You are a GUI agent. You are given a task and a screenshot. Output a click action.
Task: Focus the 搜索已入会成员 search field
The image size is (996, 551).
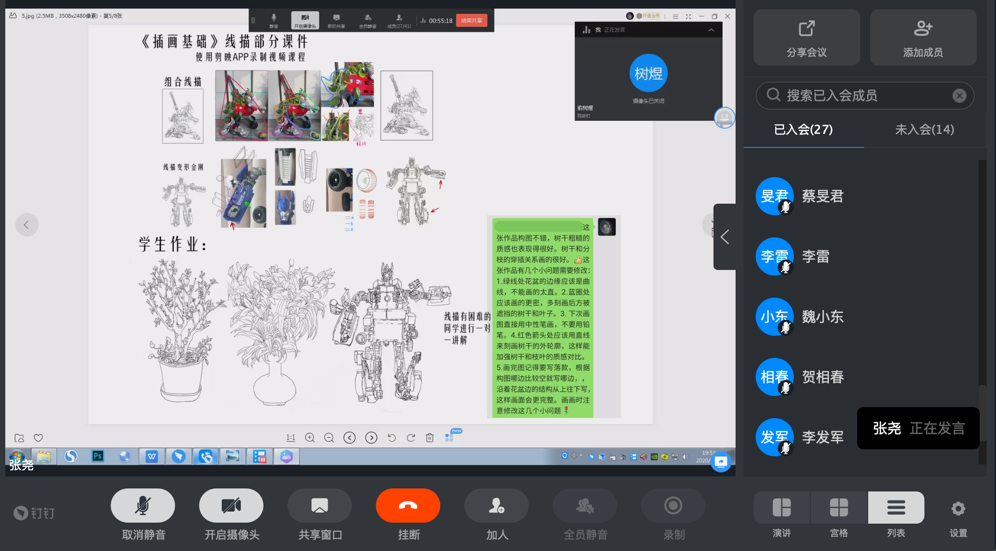[865, 95]
